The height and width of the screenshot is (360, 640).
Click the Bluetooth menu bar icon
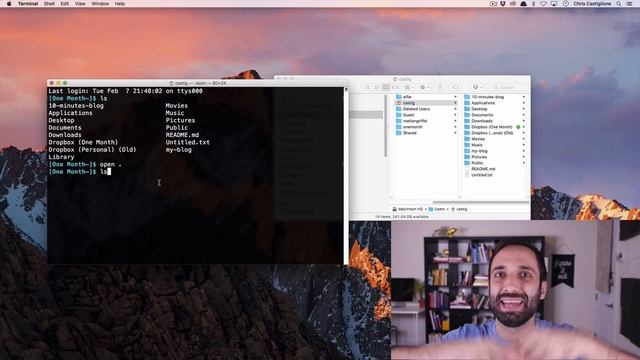tap(533, 4)
